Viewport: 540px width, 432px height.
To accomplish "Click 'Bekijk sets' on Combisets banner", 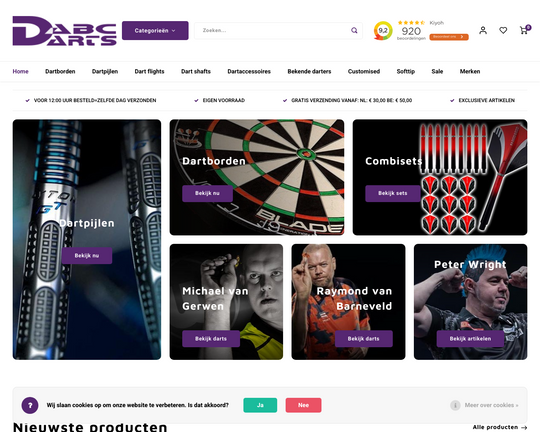I will point(393,193).
